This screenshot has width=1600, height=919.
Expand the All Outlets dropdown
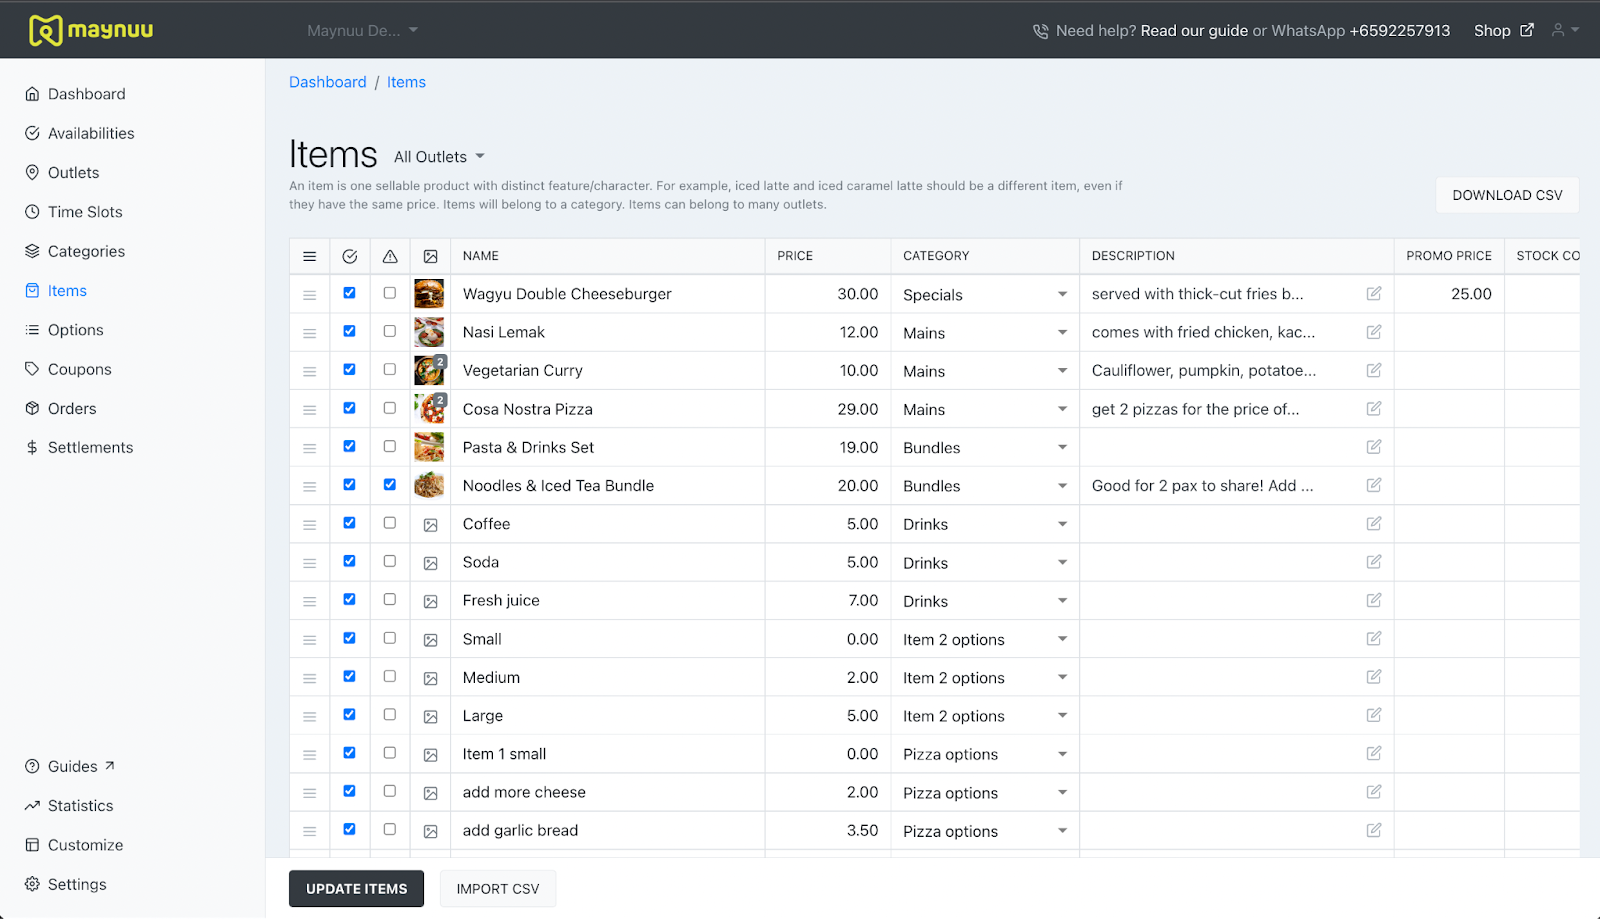439,157
